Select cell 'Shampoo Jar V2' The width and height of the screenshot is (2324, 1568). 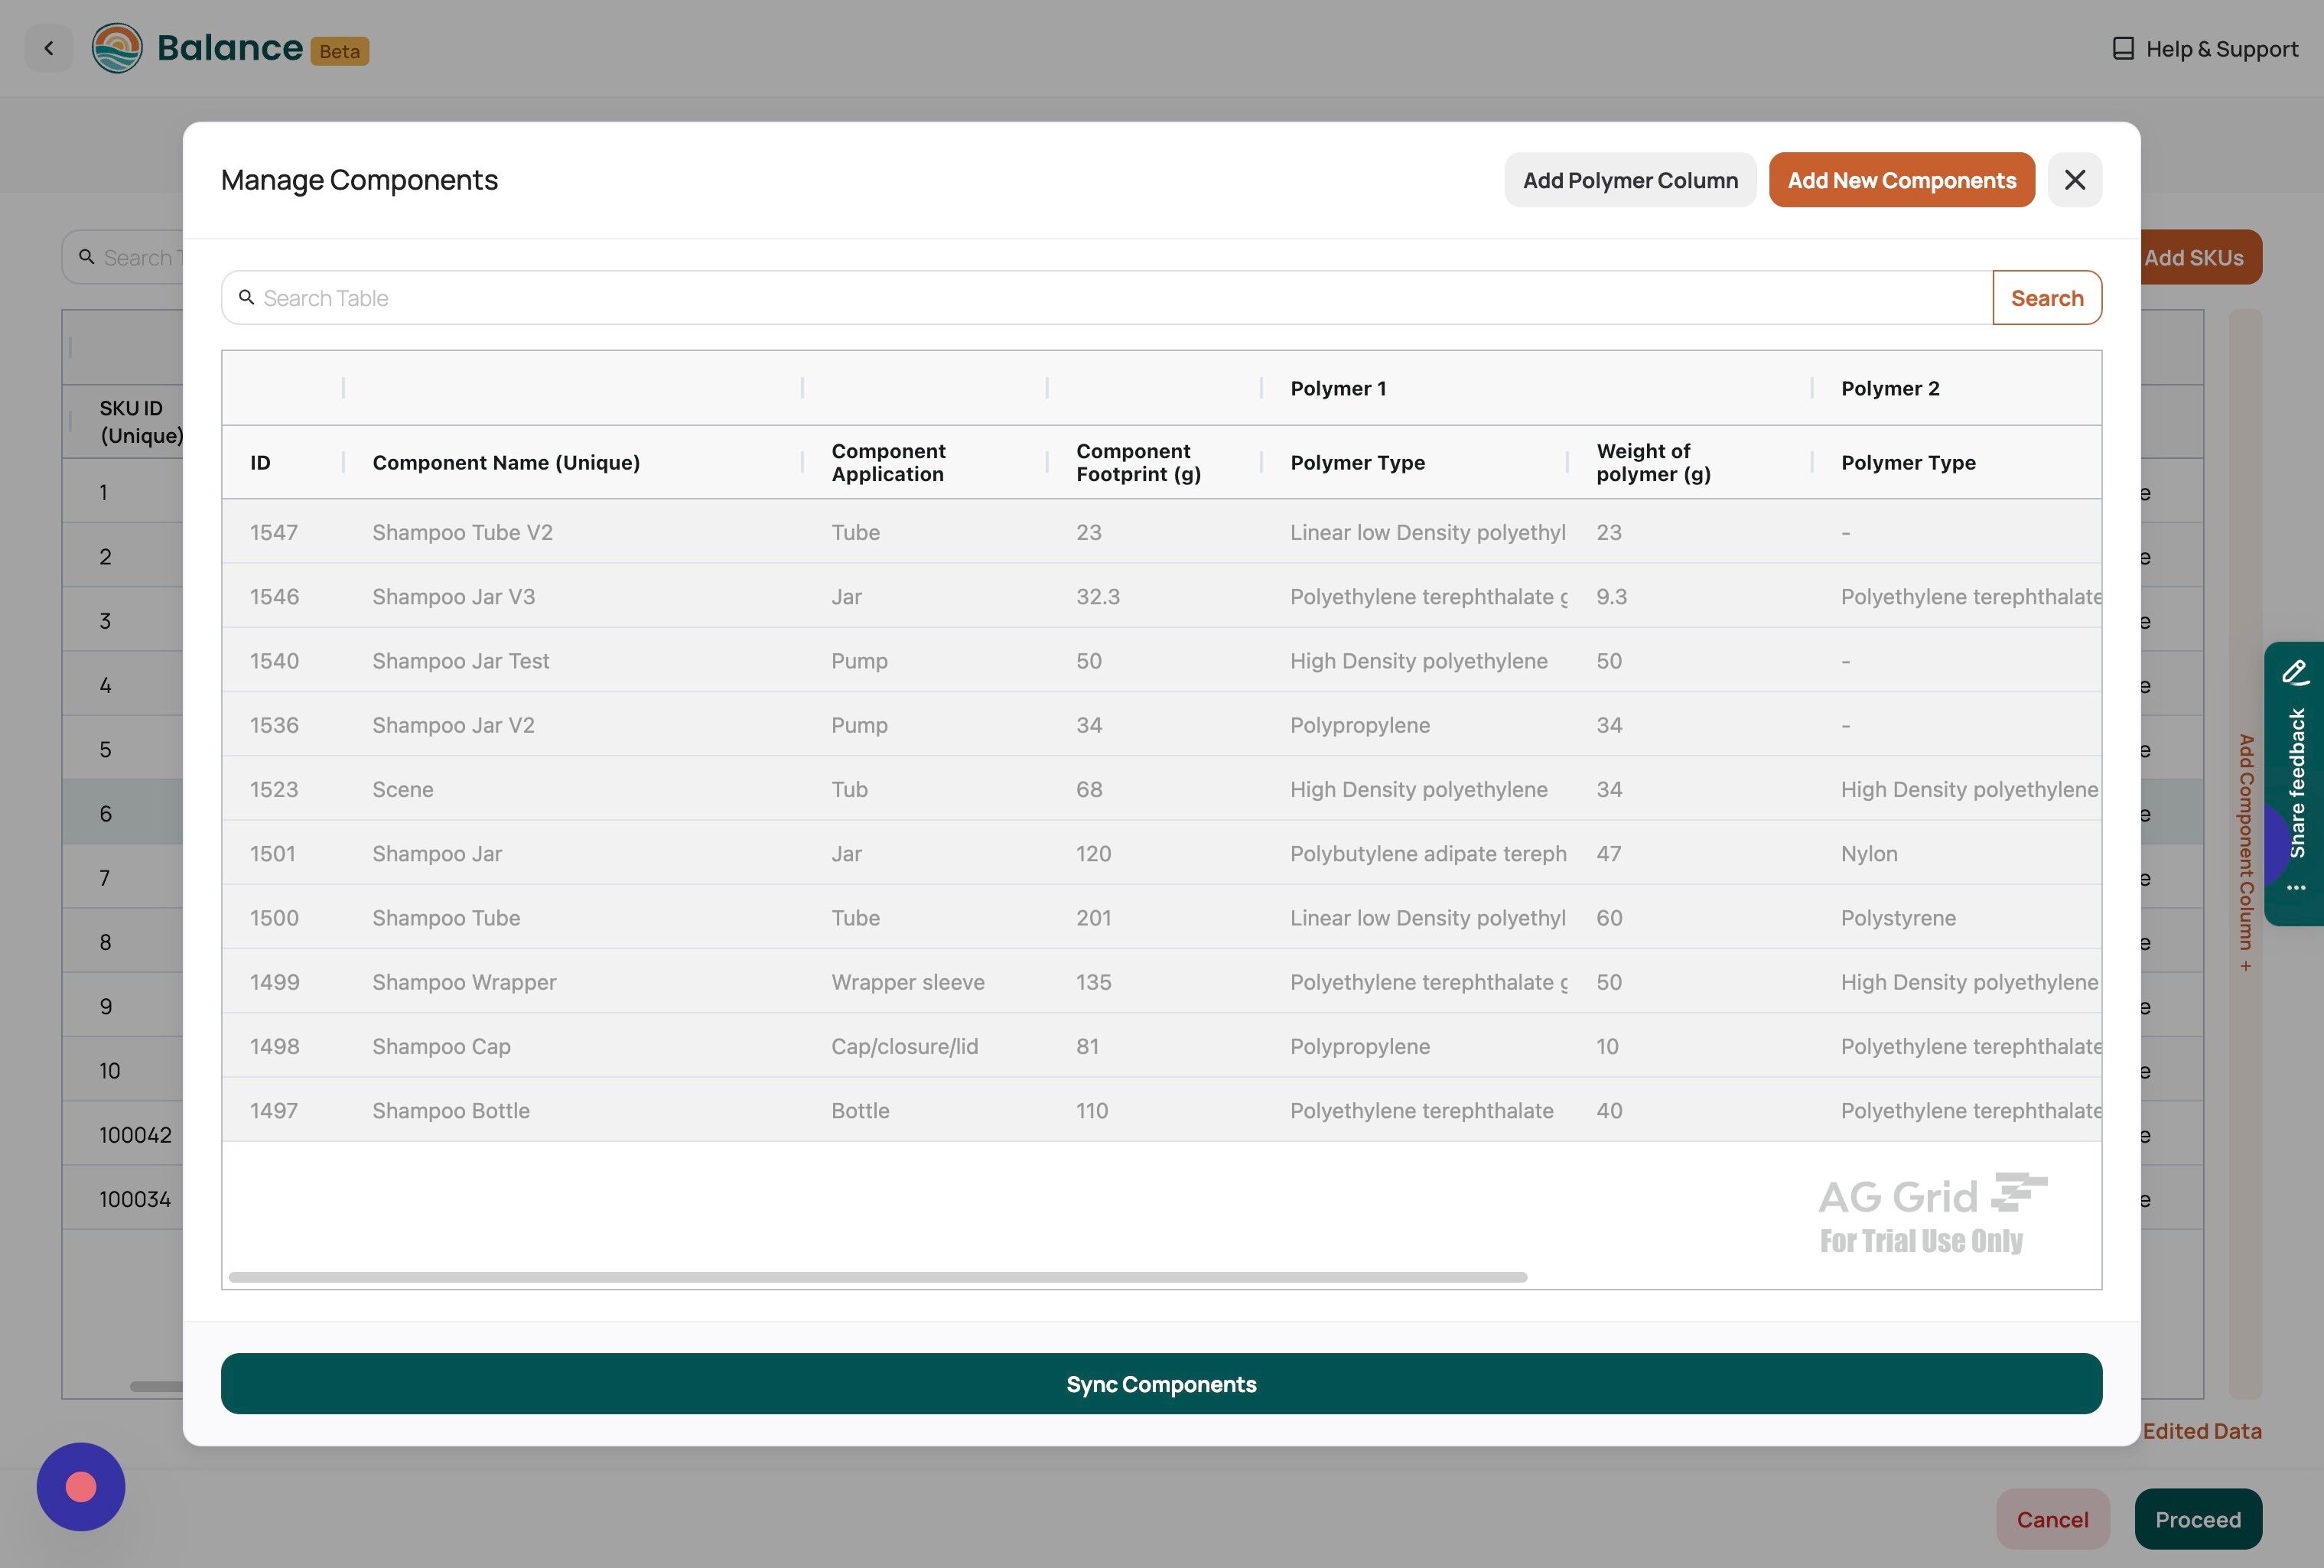(x=453, y=725)
